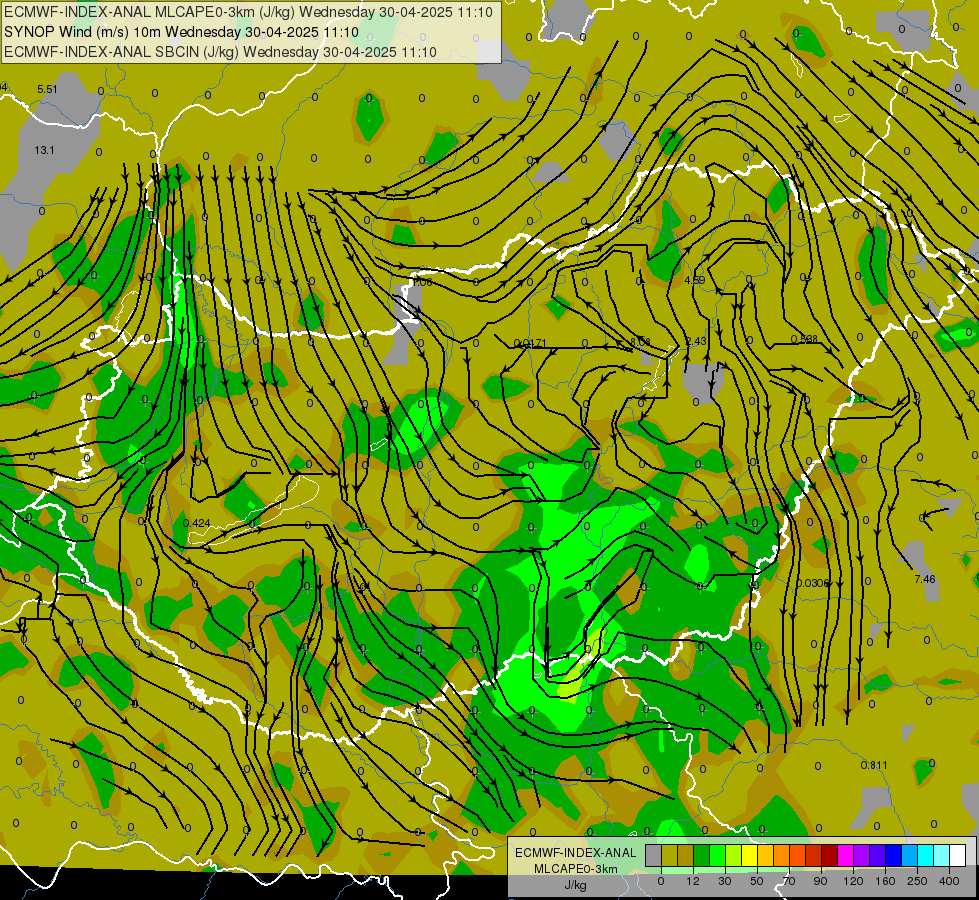Viewport: 979px width, 900px height.
Task: Click the 4.59 value on the map
Action: (694, 280)
